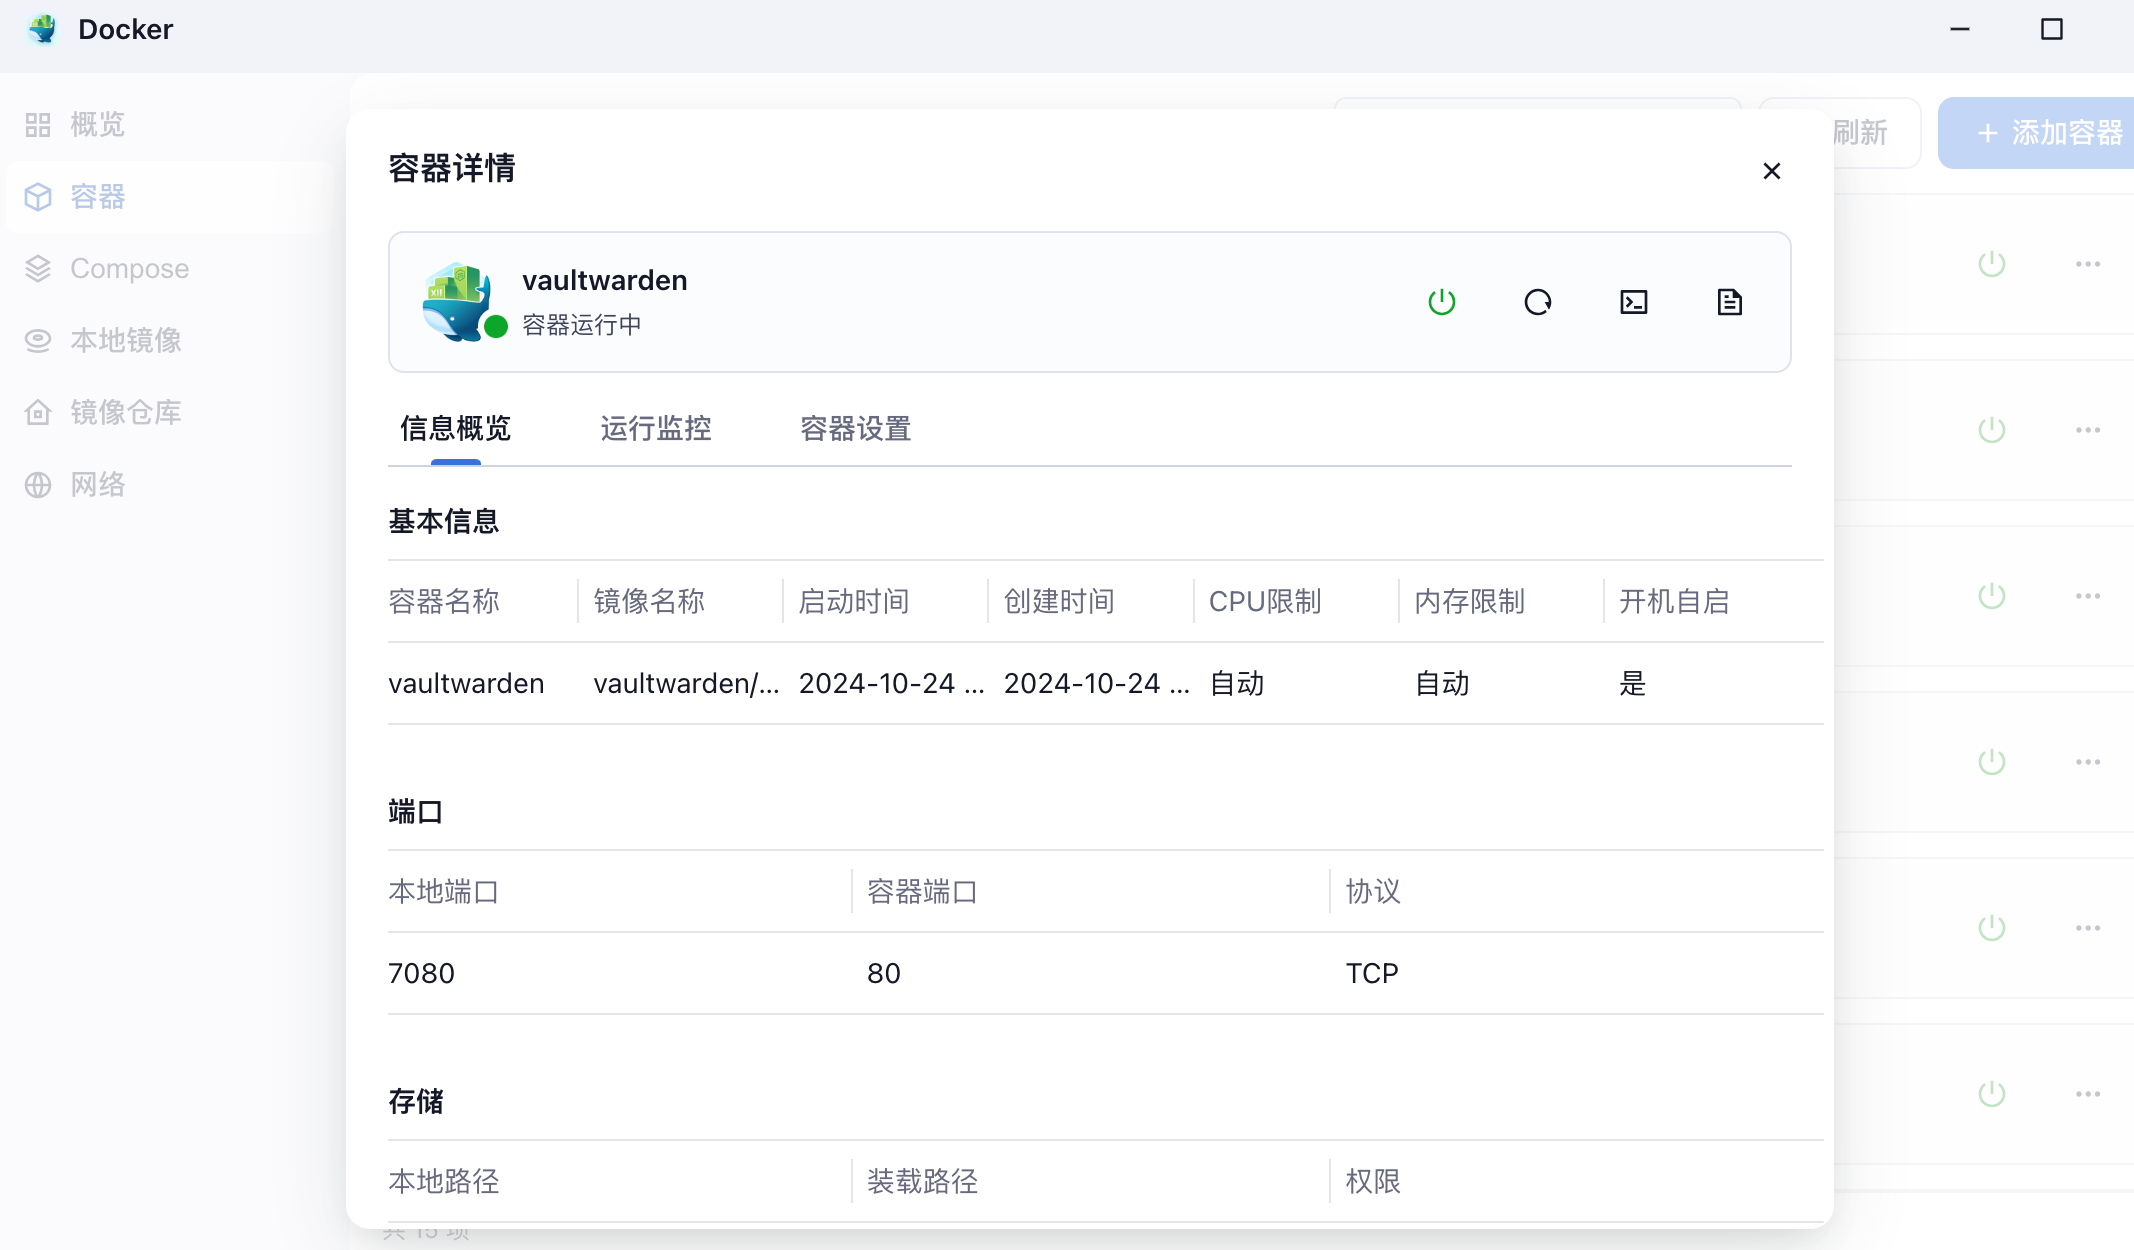Click the 容器运行中 status text
Viewport: 2134px width, 1250px height.
click(582, 325)
